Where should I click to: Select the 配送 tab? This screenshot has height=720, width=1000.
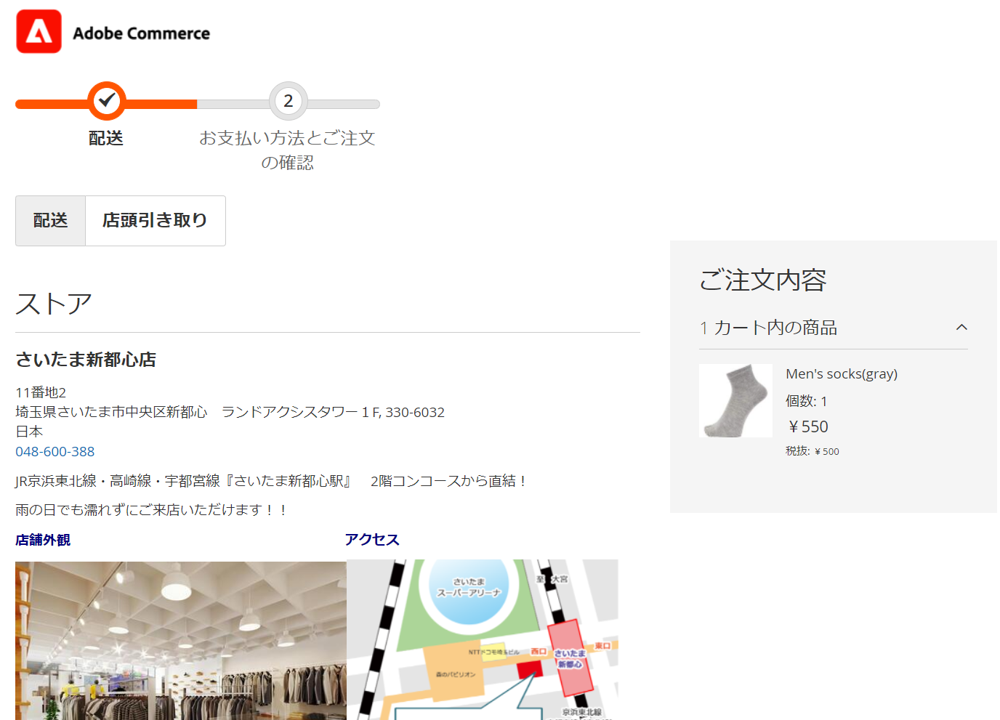51,220
